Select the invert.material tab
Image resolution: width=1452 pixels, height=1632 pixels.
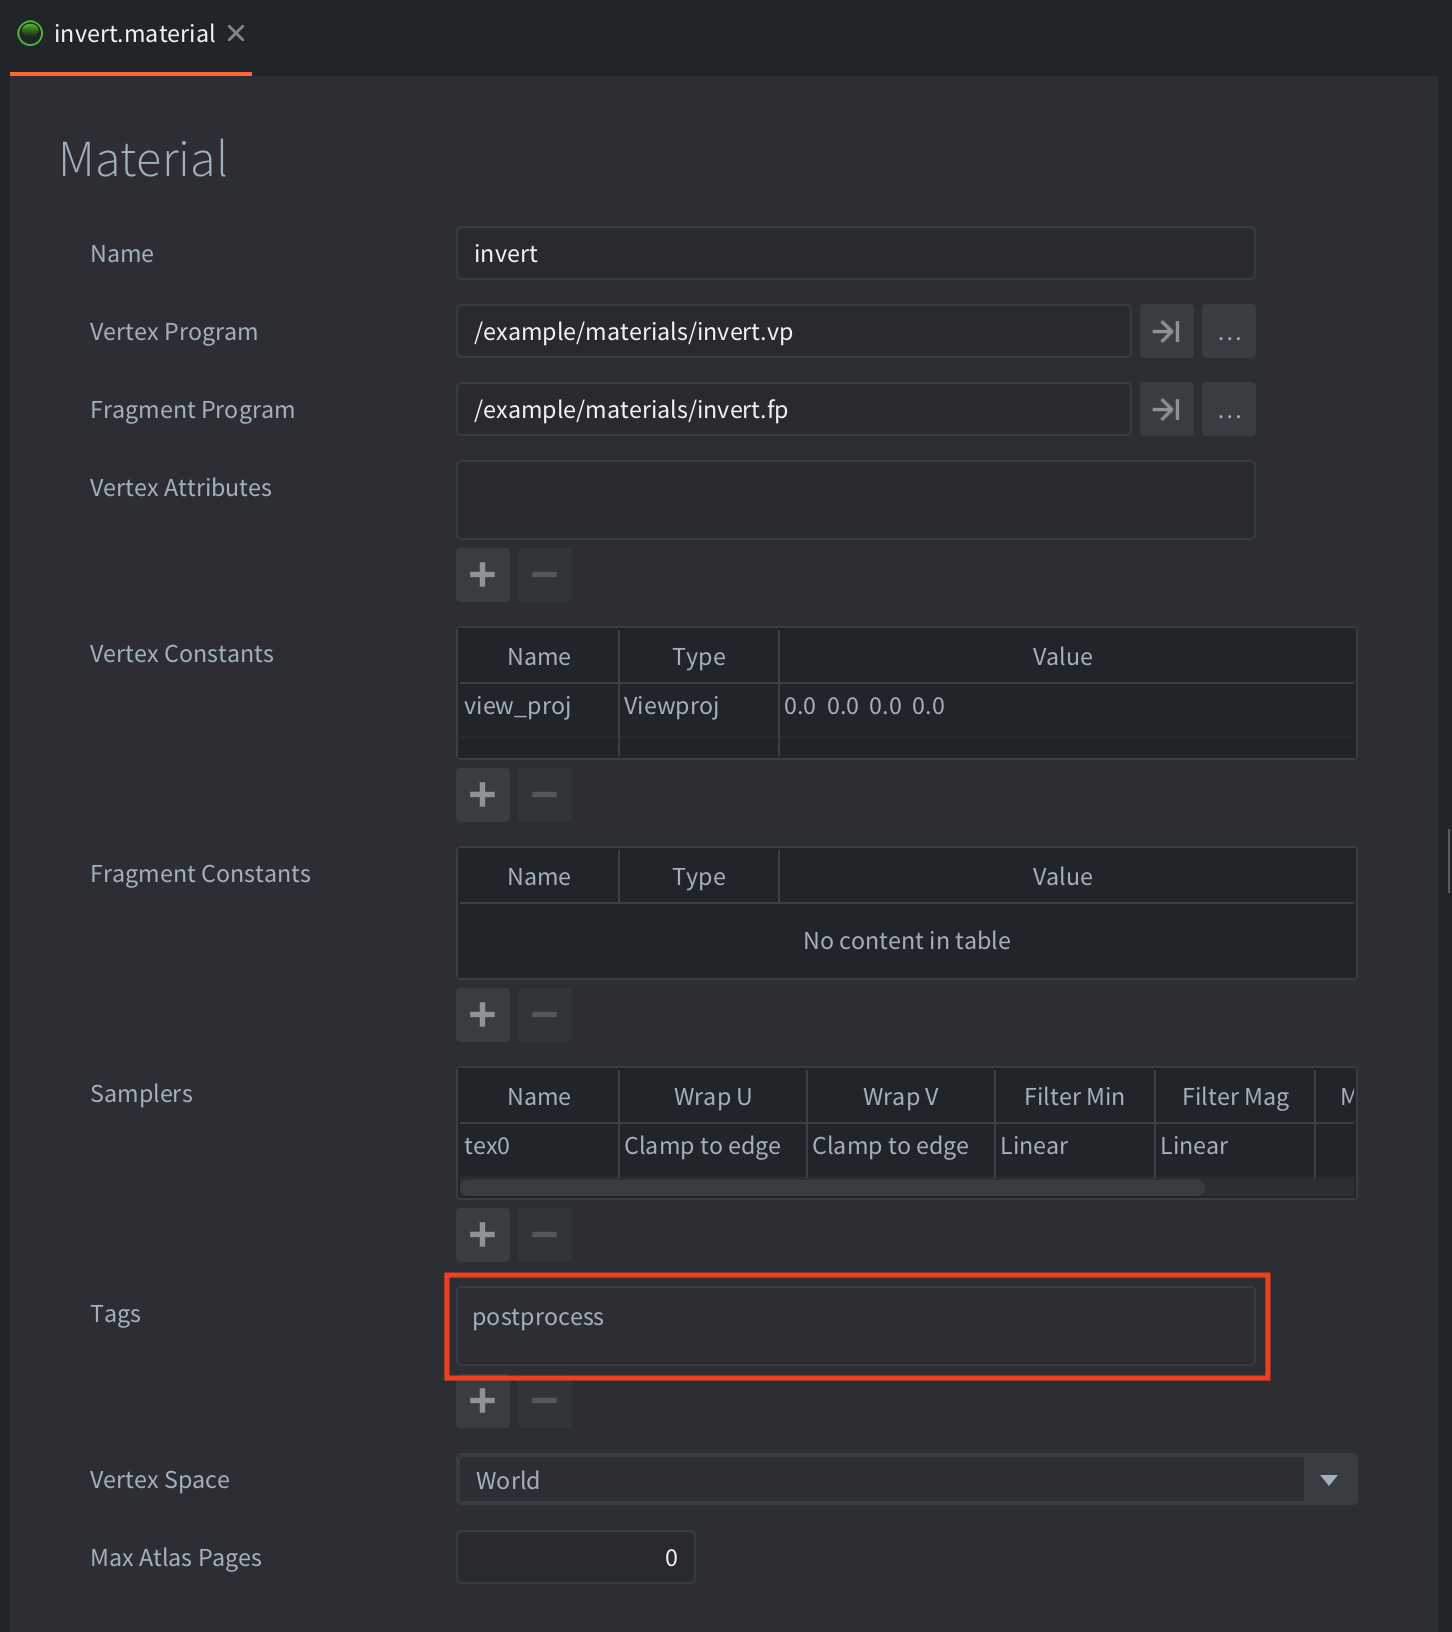coord(133,34)
